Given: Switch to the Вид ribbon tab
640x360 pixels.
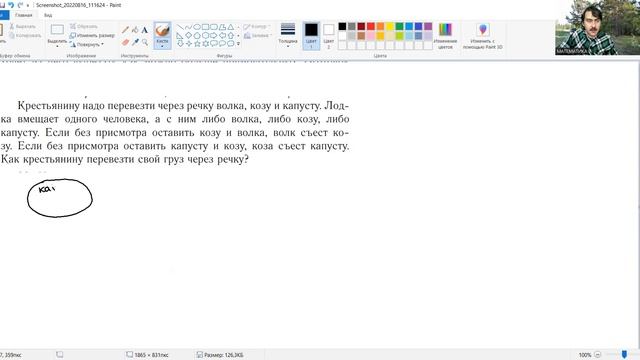Looking at the screenshot, I should pos(48,15).
